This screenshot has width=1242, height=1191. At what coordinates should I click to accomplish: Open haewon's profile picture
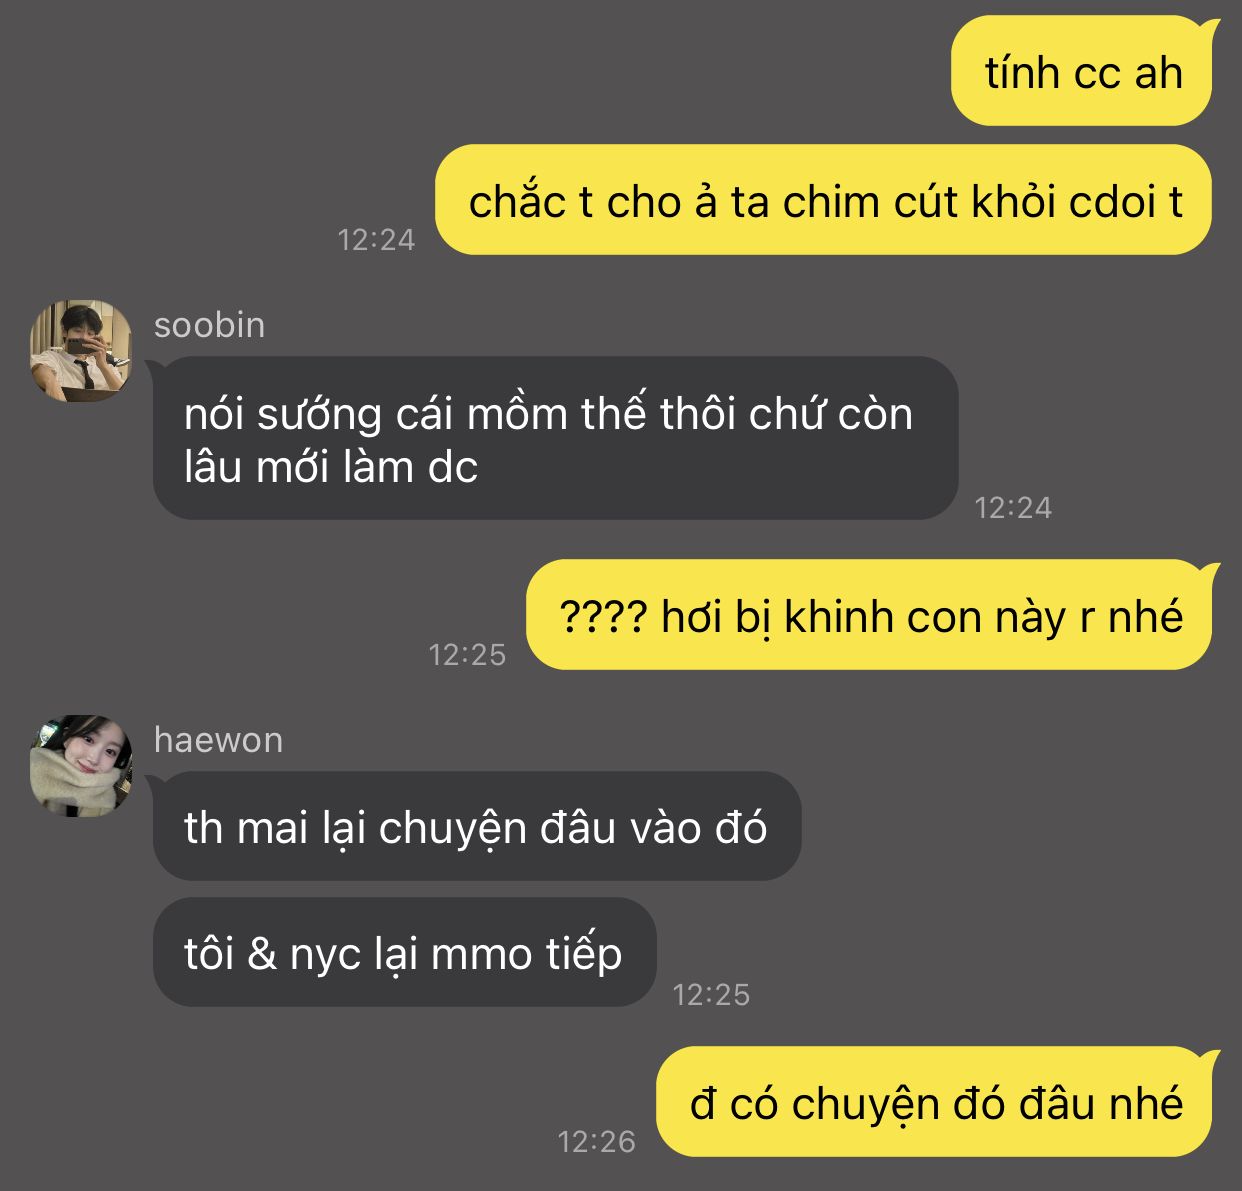(x=81, y=766)
